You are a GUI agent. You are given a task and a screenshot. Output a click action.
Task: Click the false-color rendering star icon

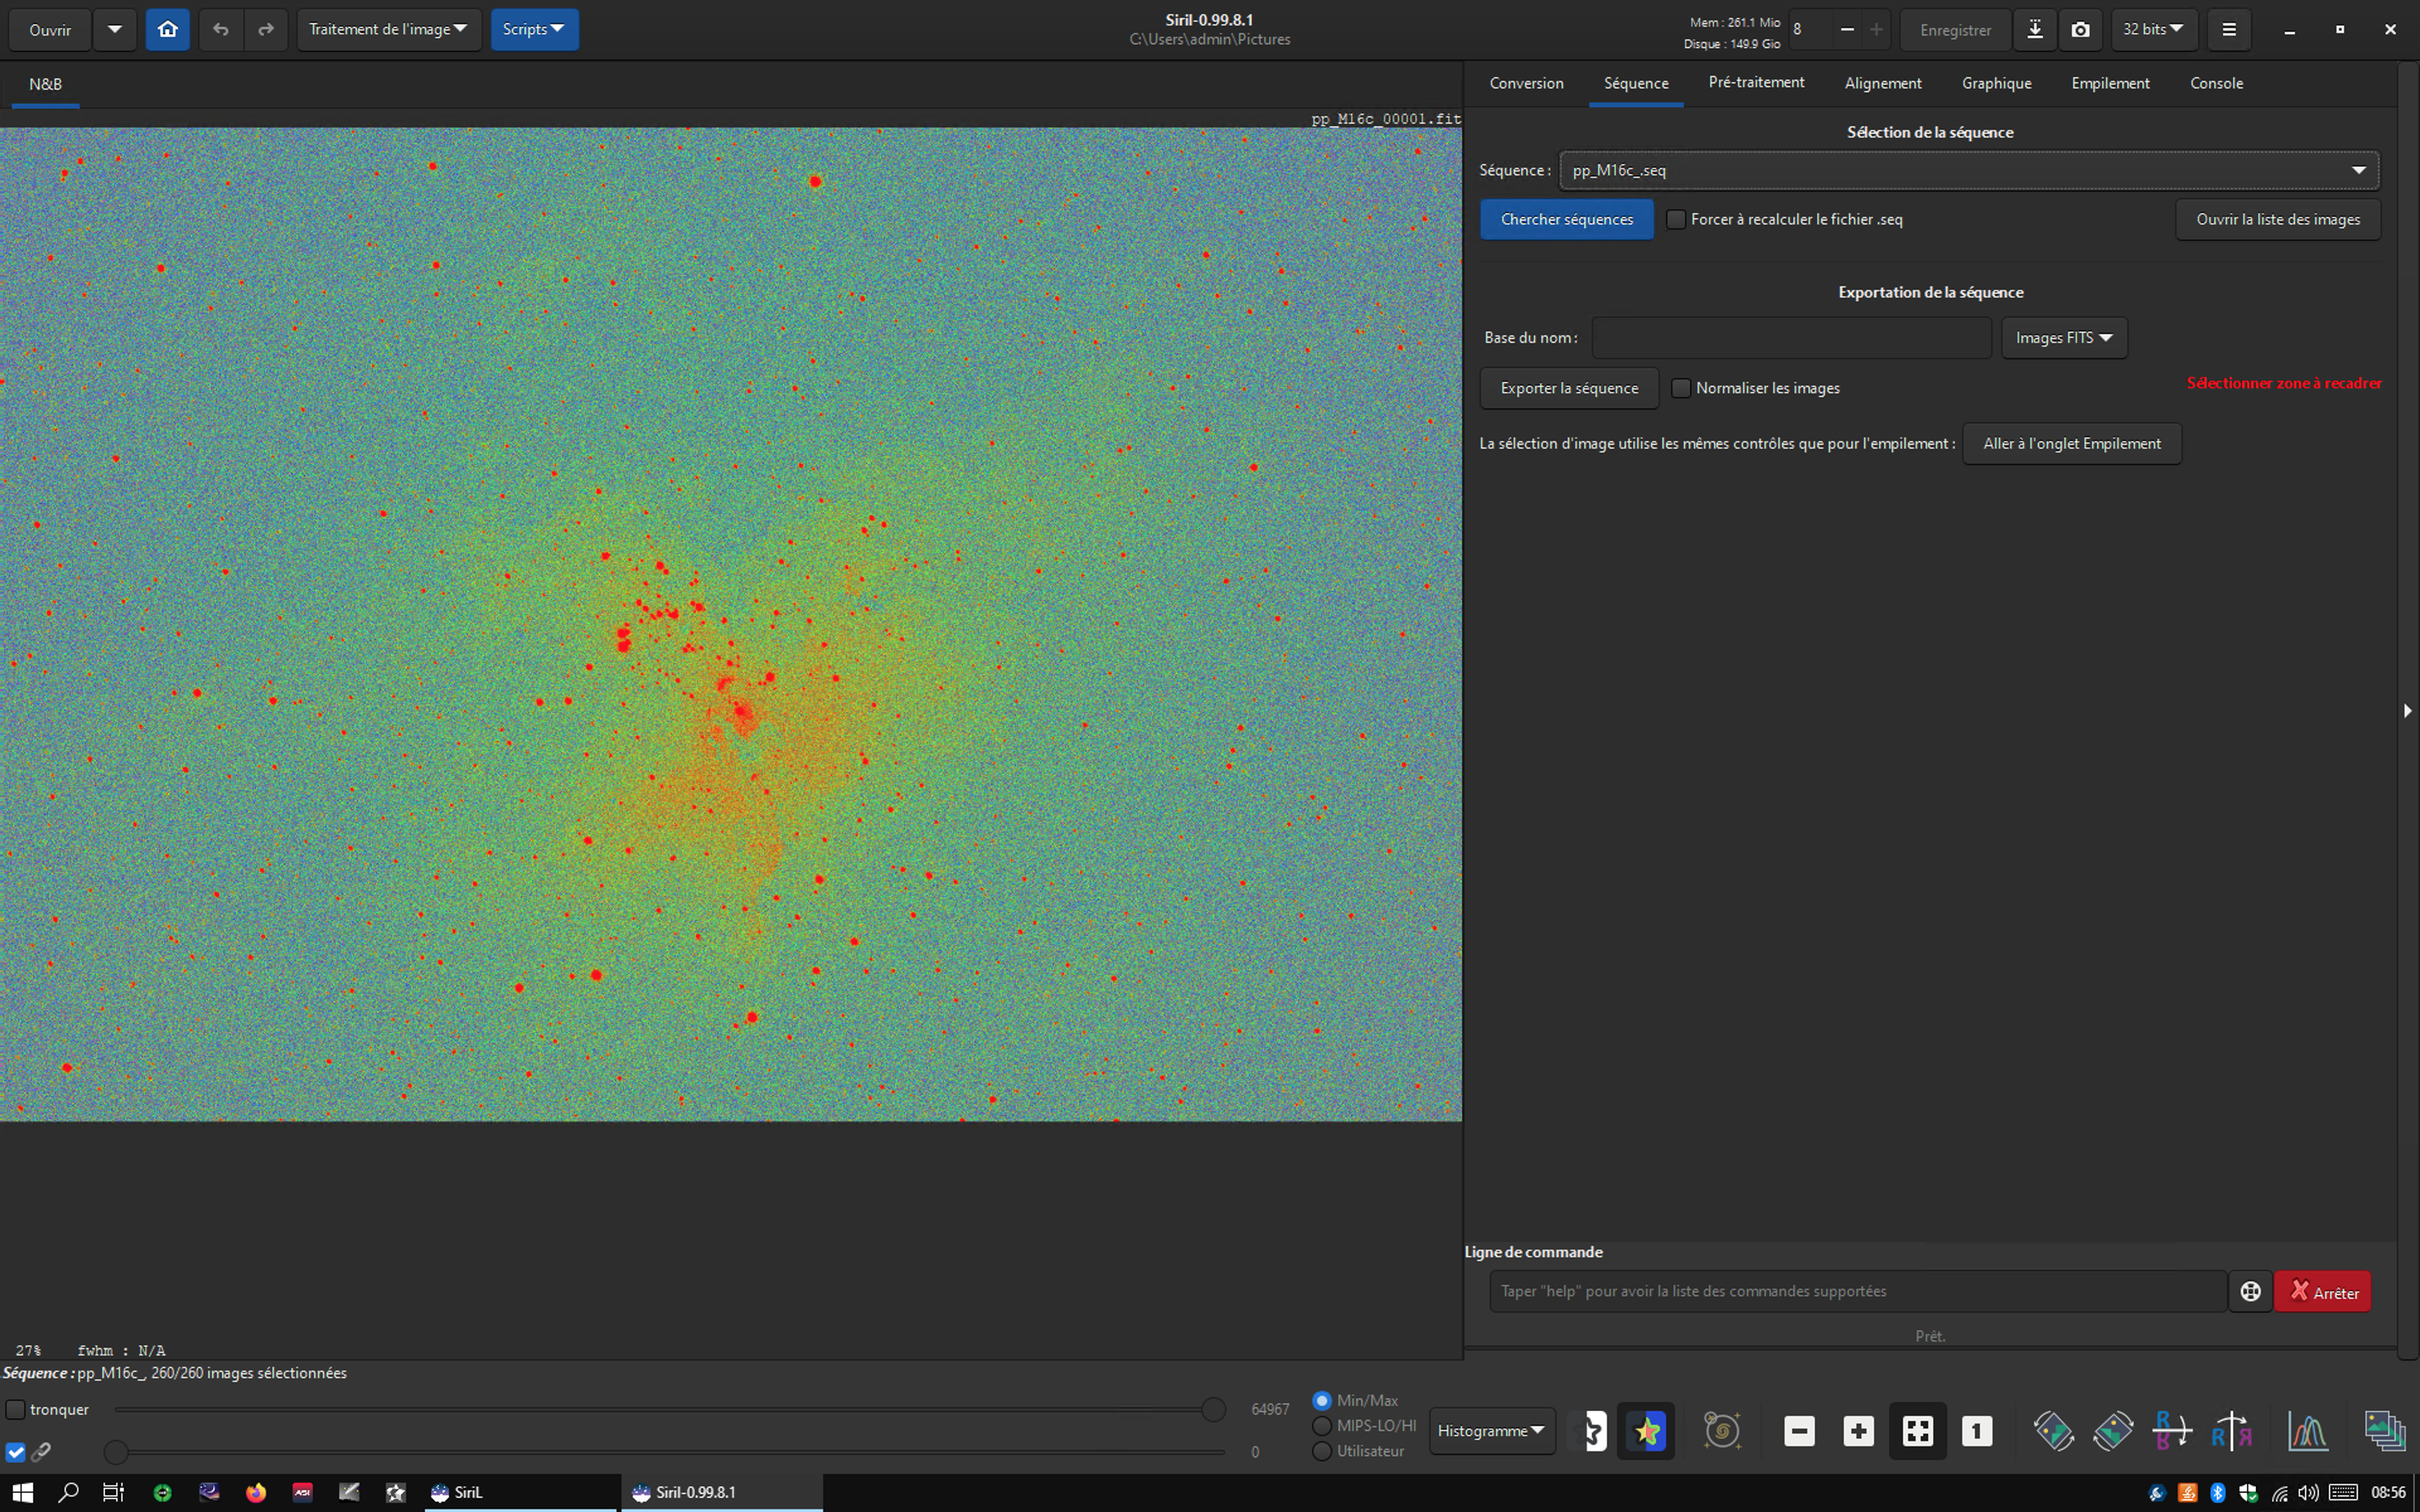(1646, 1431)
